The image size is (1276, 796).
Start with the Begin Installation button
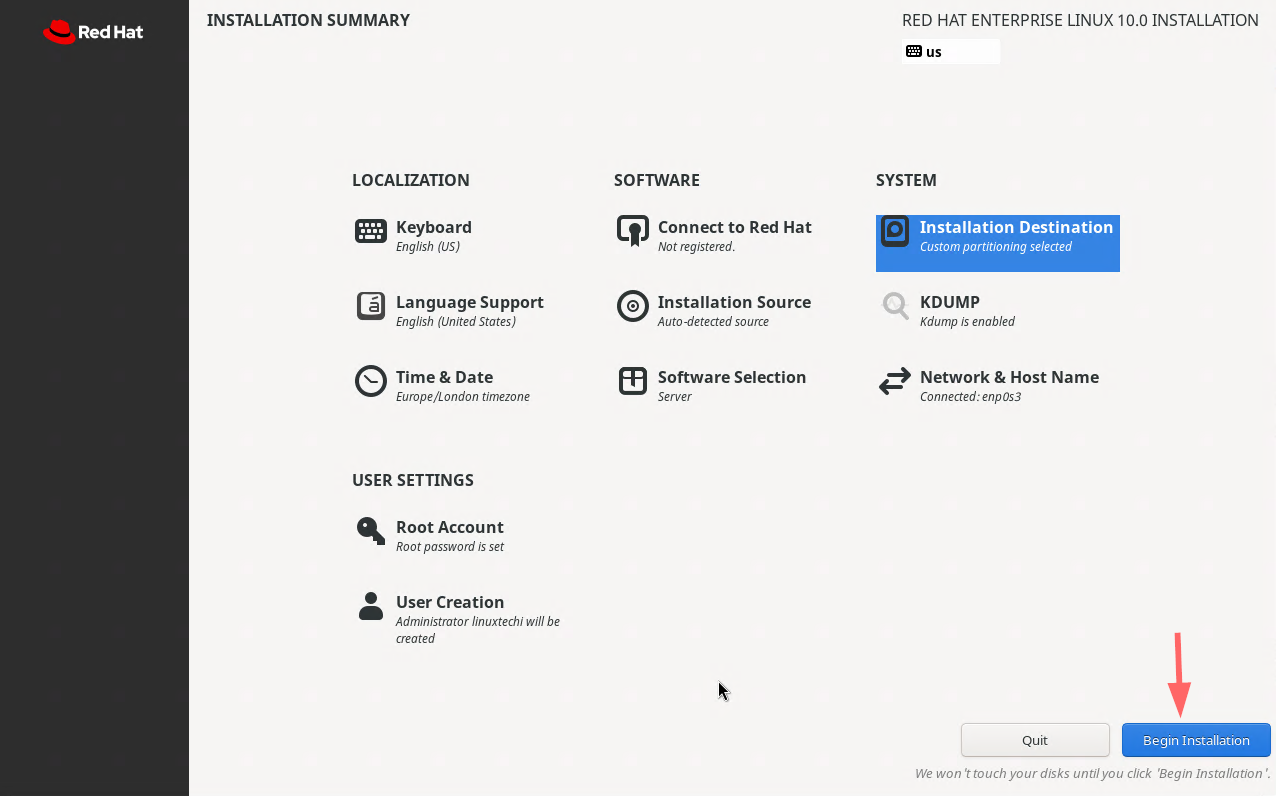pyautogui.click(x=1196, y=740)
